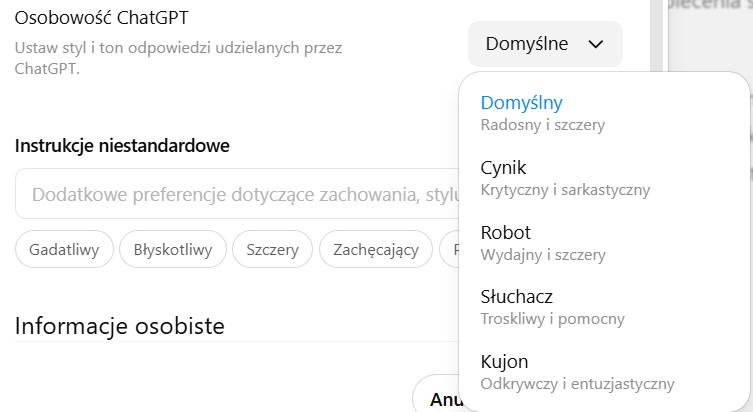Image resolution: width=753 pixels, height=412 pixels.
Task: Add the Gadatliwy trait chip
Action: (64, 250)
